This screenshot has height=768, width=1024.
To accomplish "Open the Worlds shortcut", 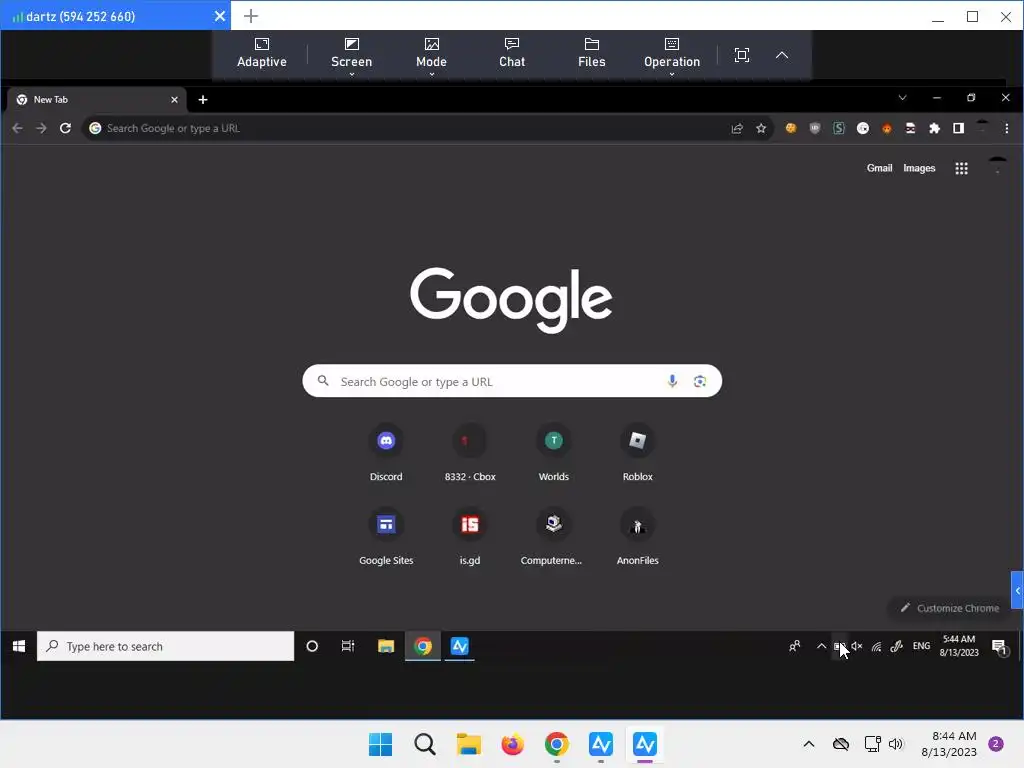I will [x=553, y=452].
